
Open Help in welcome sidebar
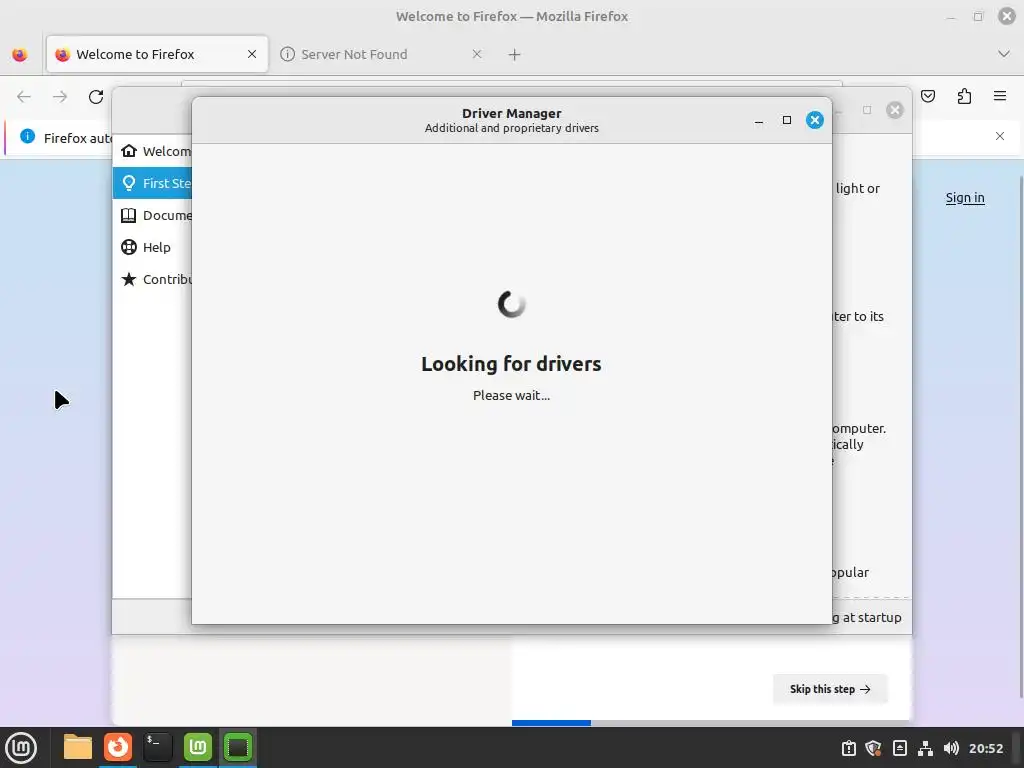(x=152, y=247)
